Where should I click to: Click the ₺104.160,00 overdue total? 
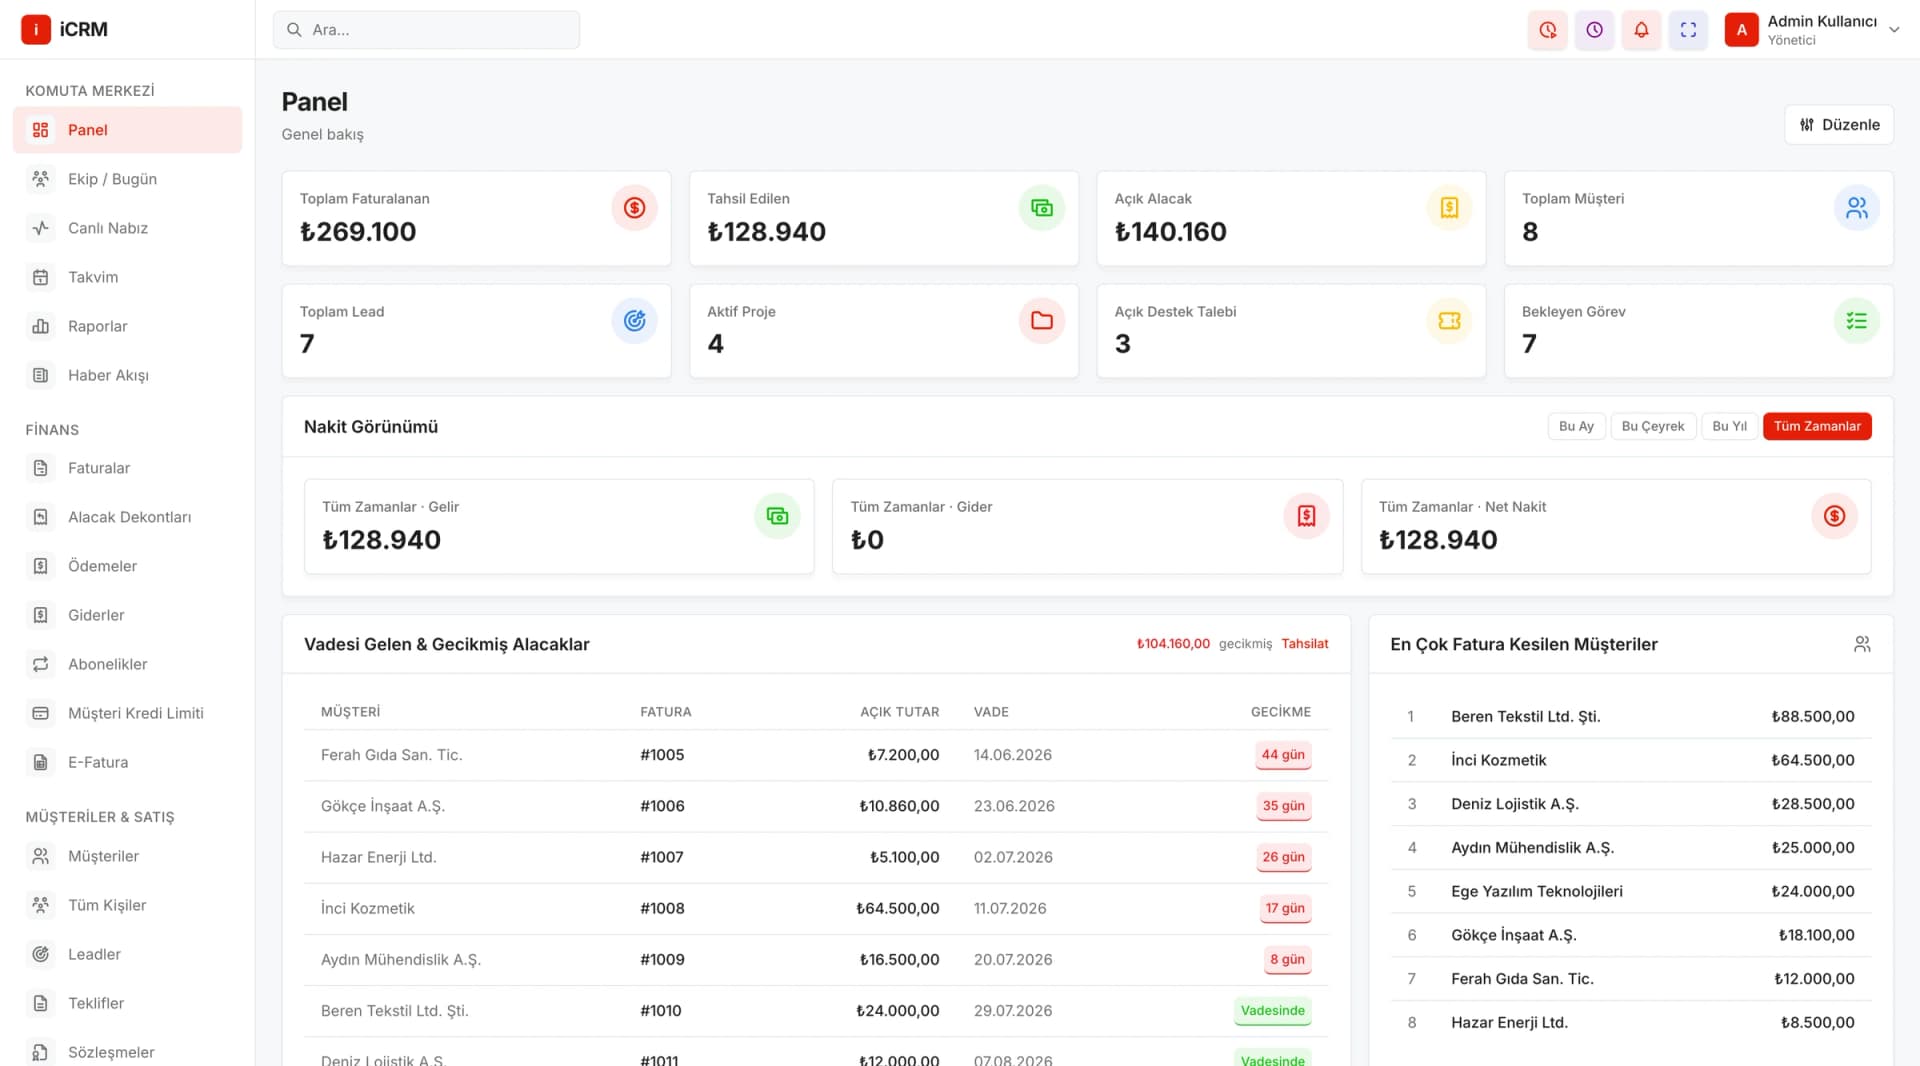click(1172, 644)
